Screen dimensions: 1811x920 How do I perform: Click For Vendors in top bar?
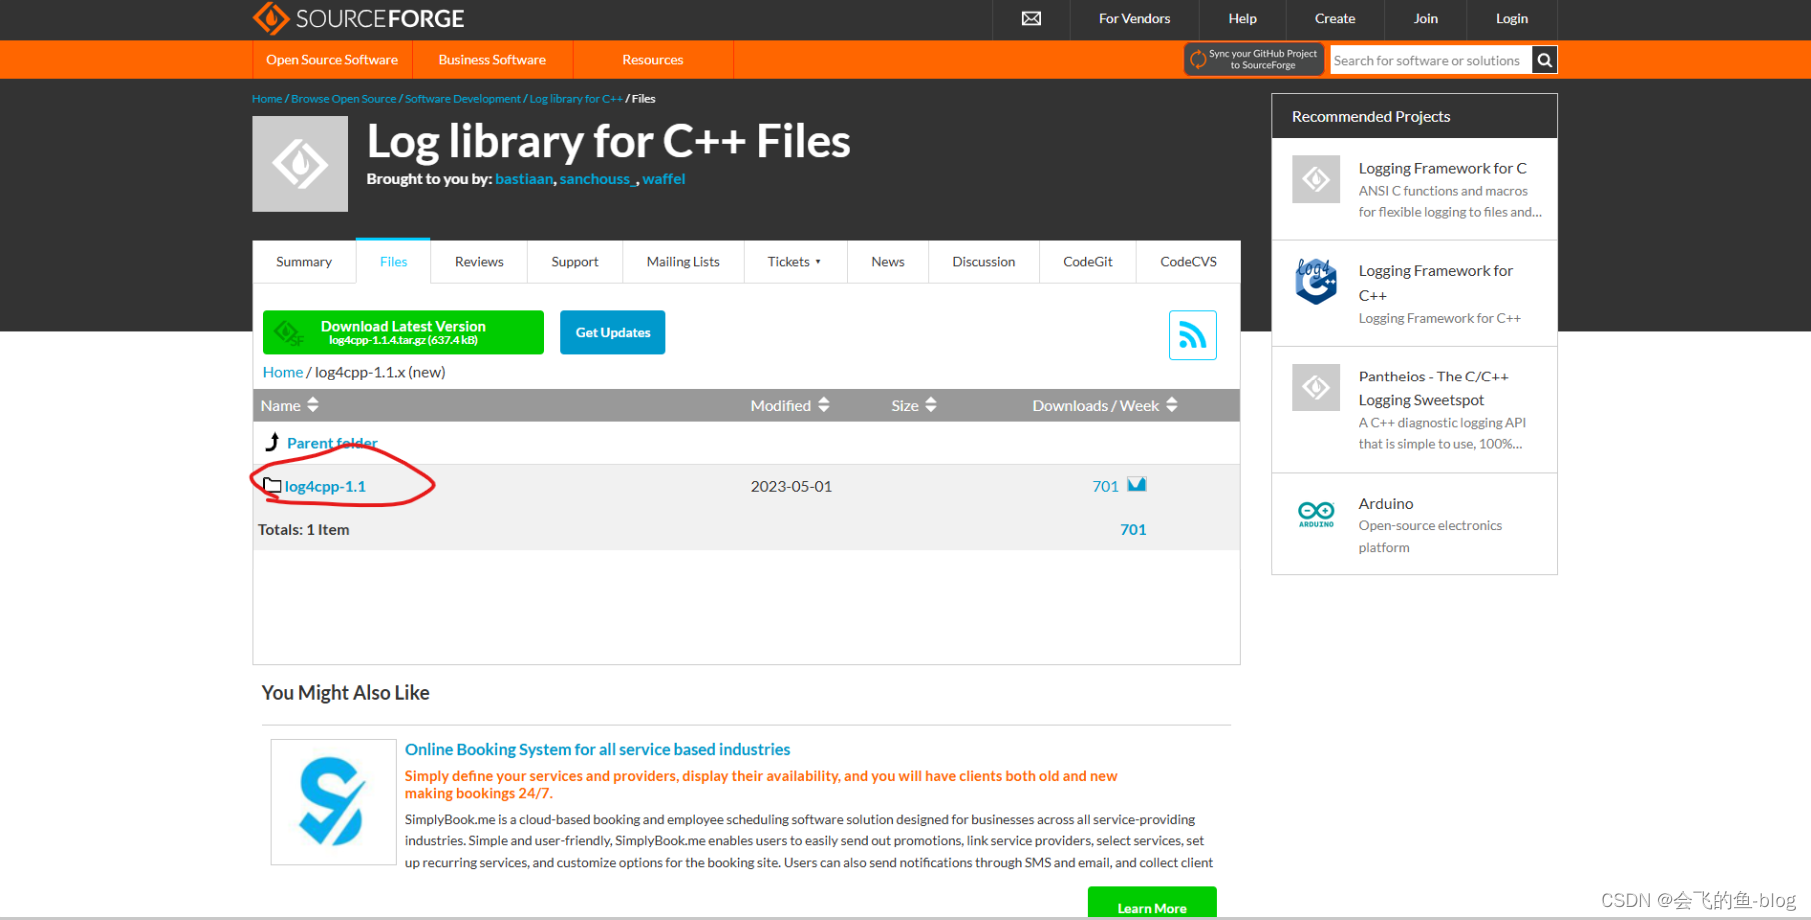pyautogui.click(x=1134, y=19)
